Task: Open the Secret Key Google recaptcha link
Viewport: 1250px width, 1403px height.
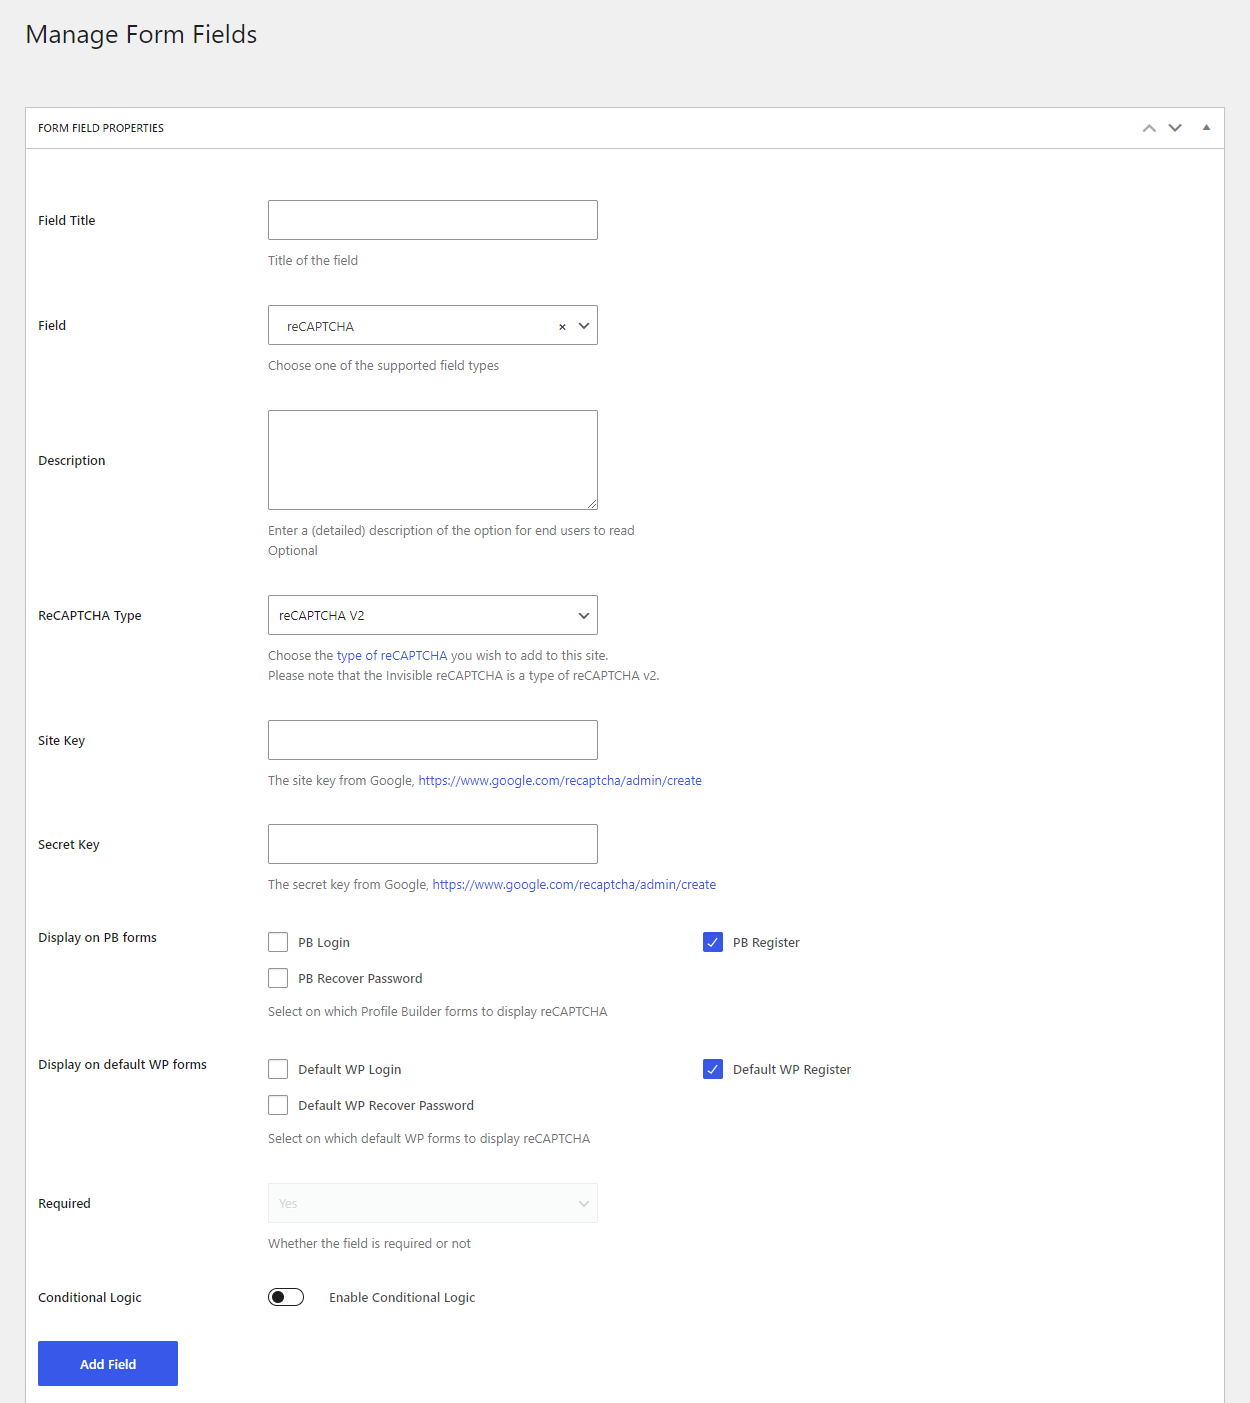Action: (x=574, y=885)
